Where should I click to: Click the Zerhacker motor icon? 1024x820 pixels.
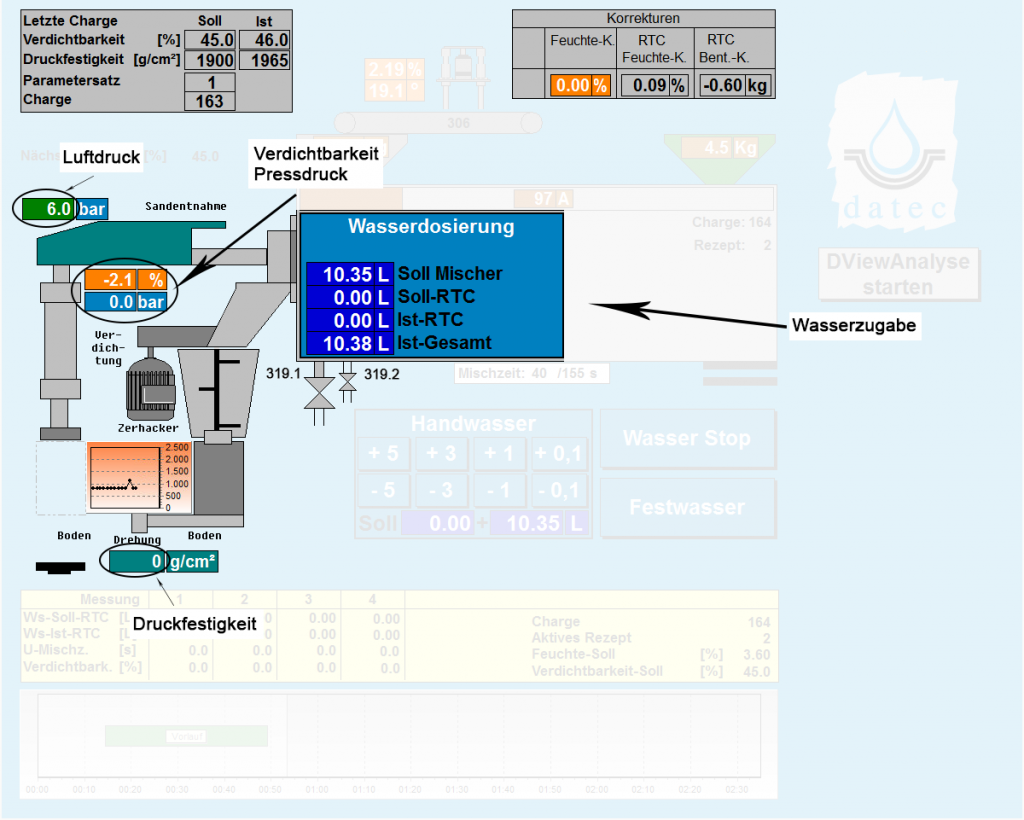tap(150, 387)
